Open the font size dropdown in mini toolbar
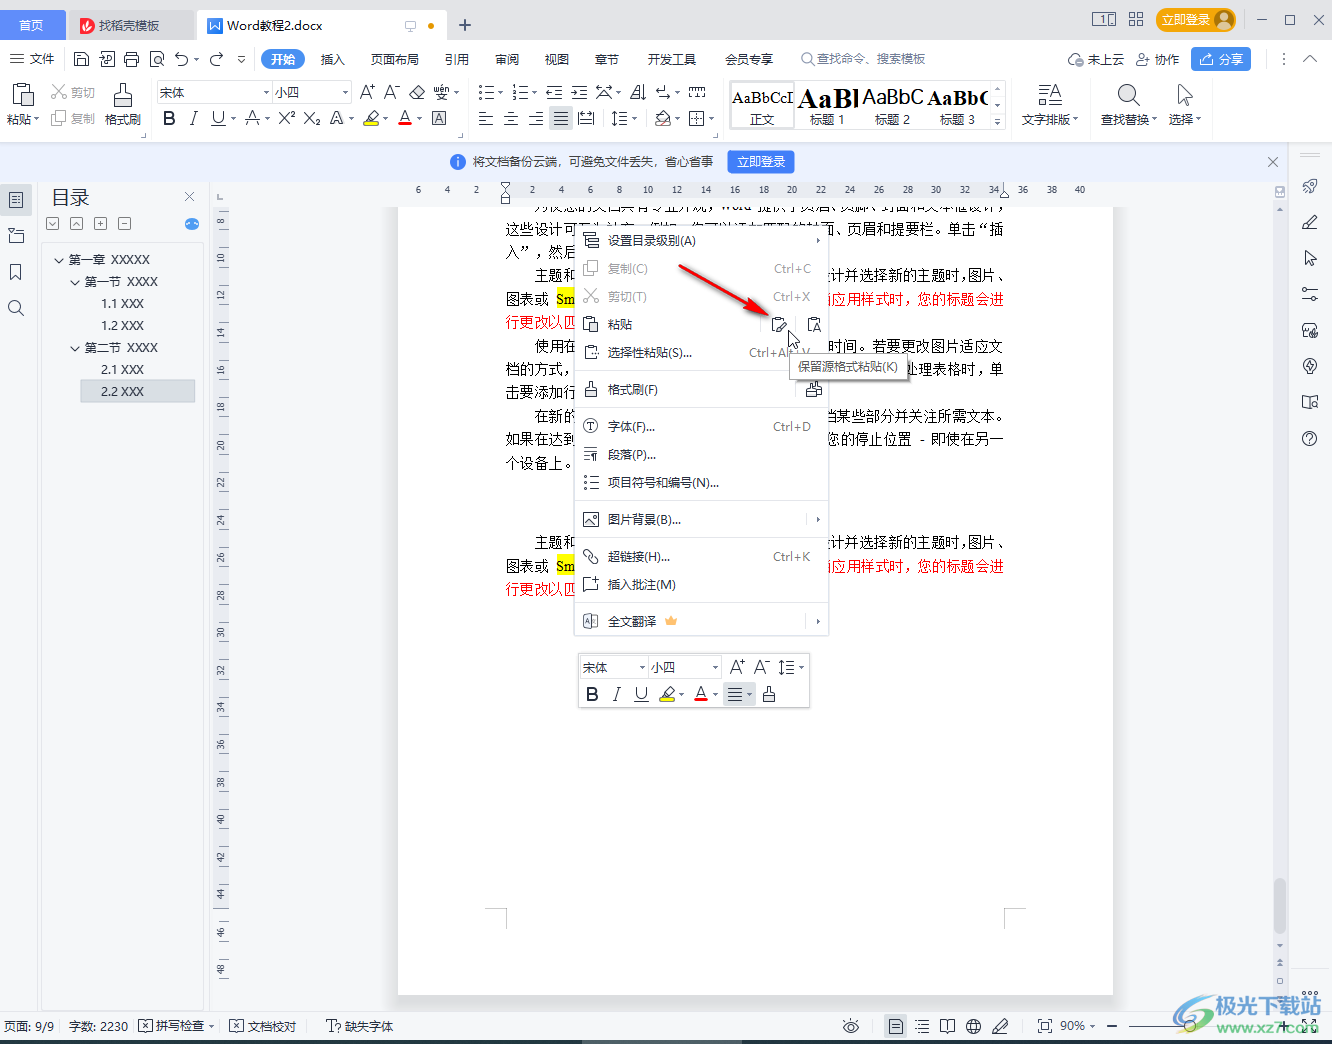 [x=715, y=667]
